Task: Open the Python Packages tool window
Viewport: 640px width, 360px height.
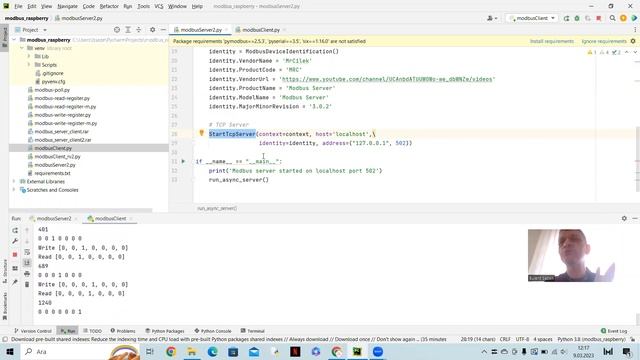Action: 165,331
